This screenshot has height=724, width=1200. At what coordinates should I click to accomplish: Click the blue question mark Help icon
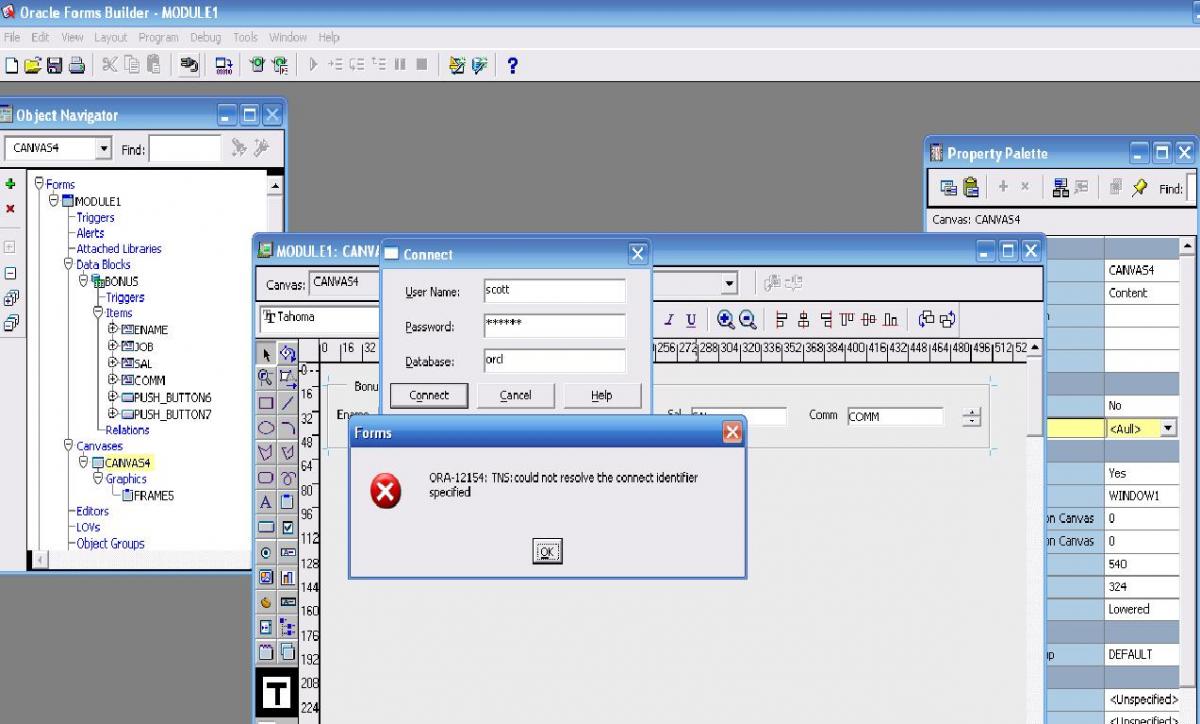pyautogui.click(x=512, y=65)
